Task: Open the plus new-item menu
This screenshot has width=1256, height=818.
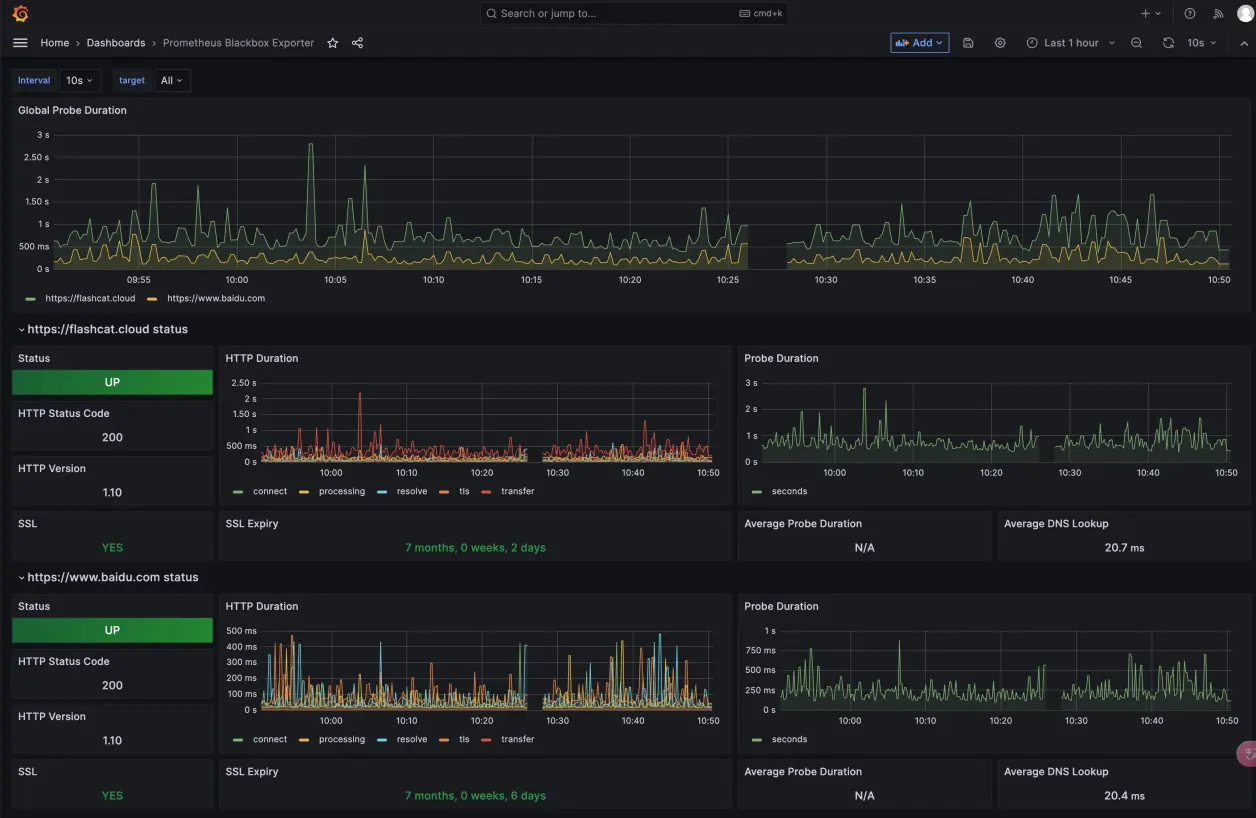Action: [1151, 14]
